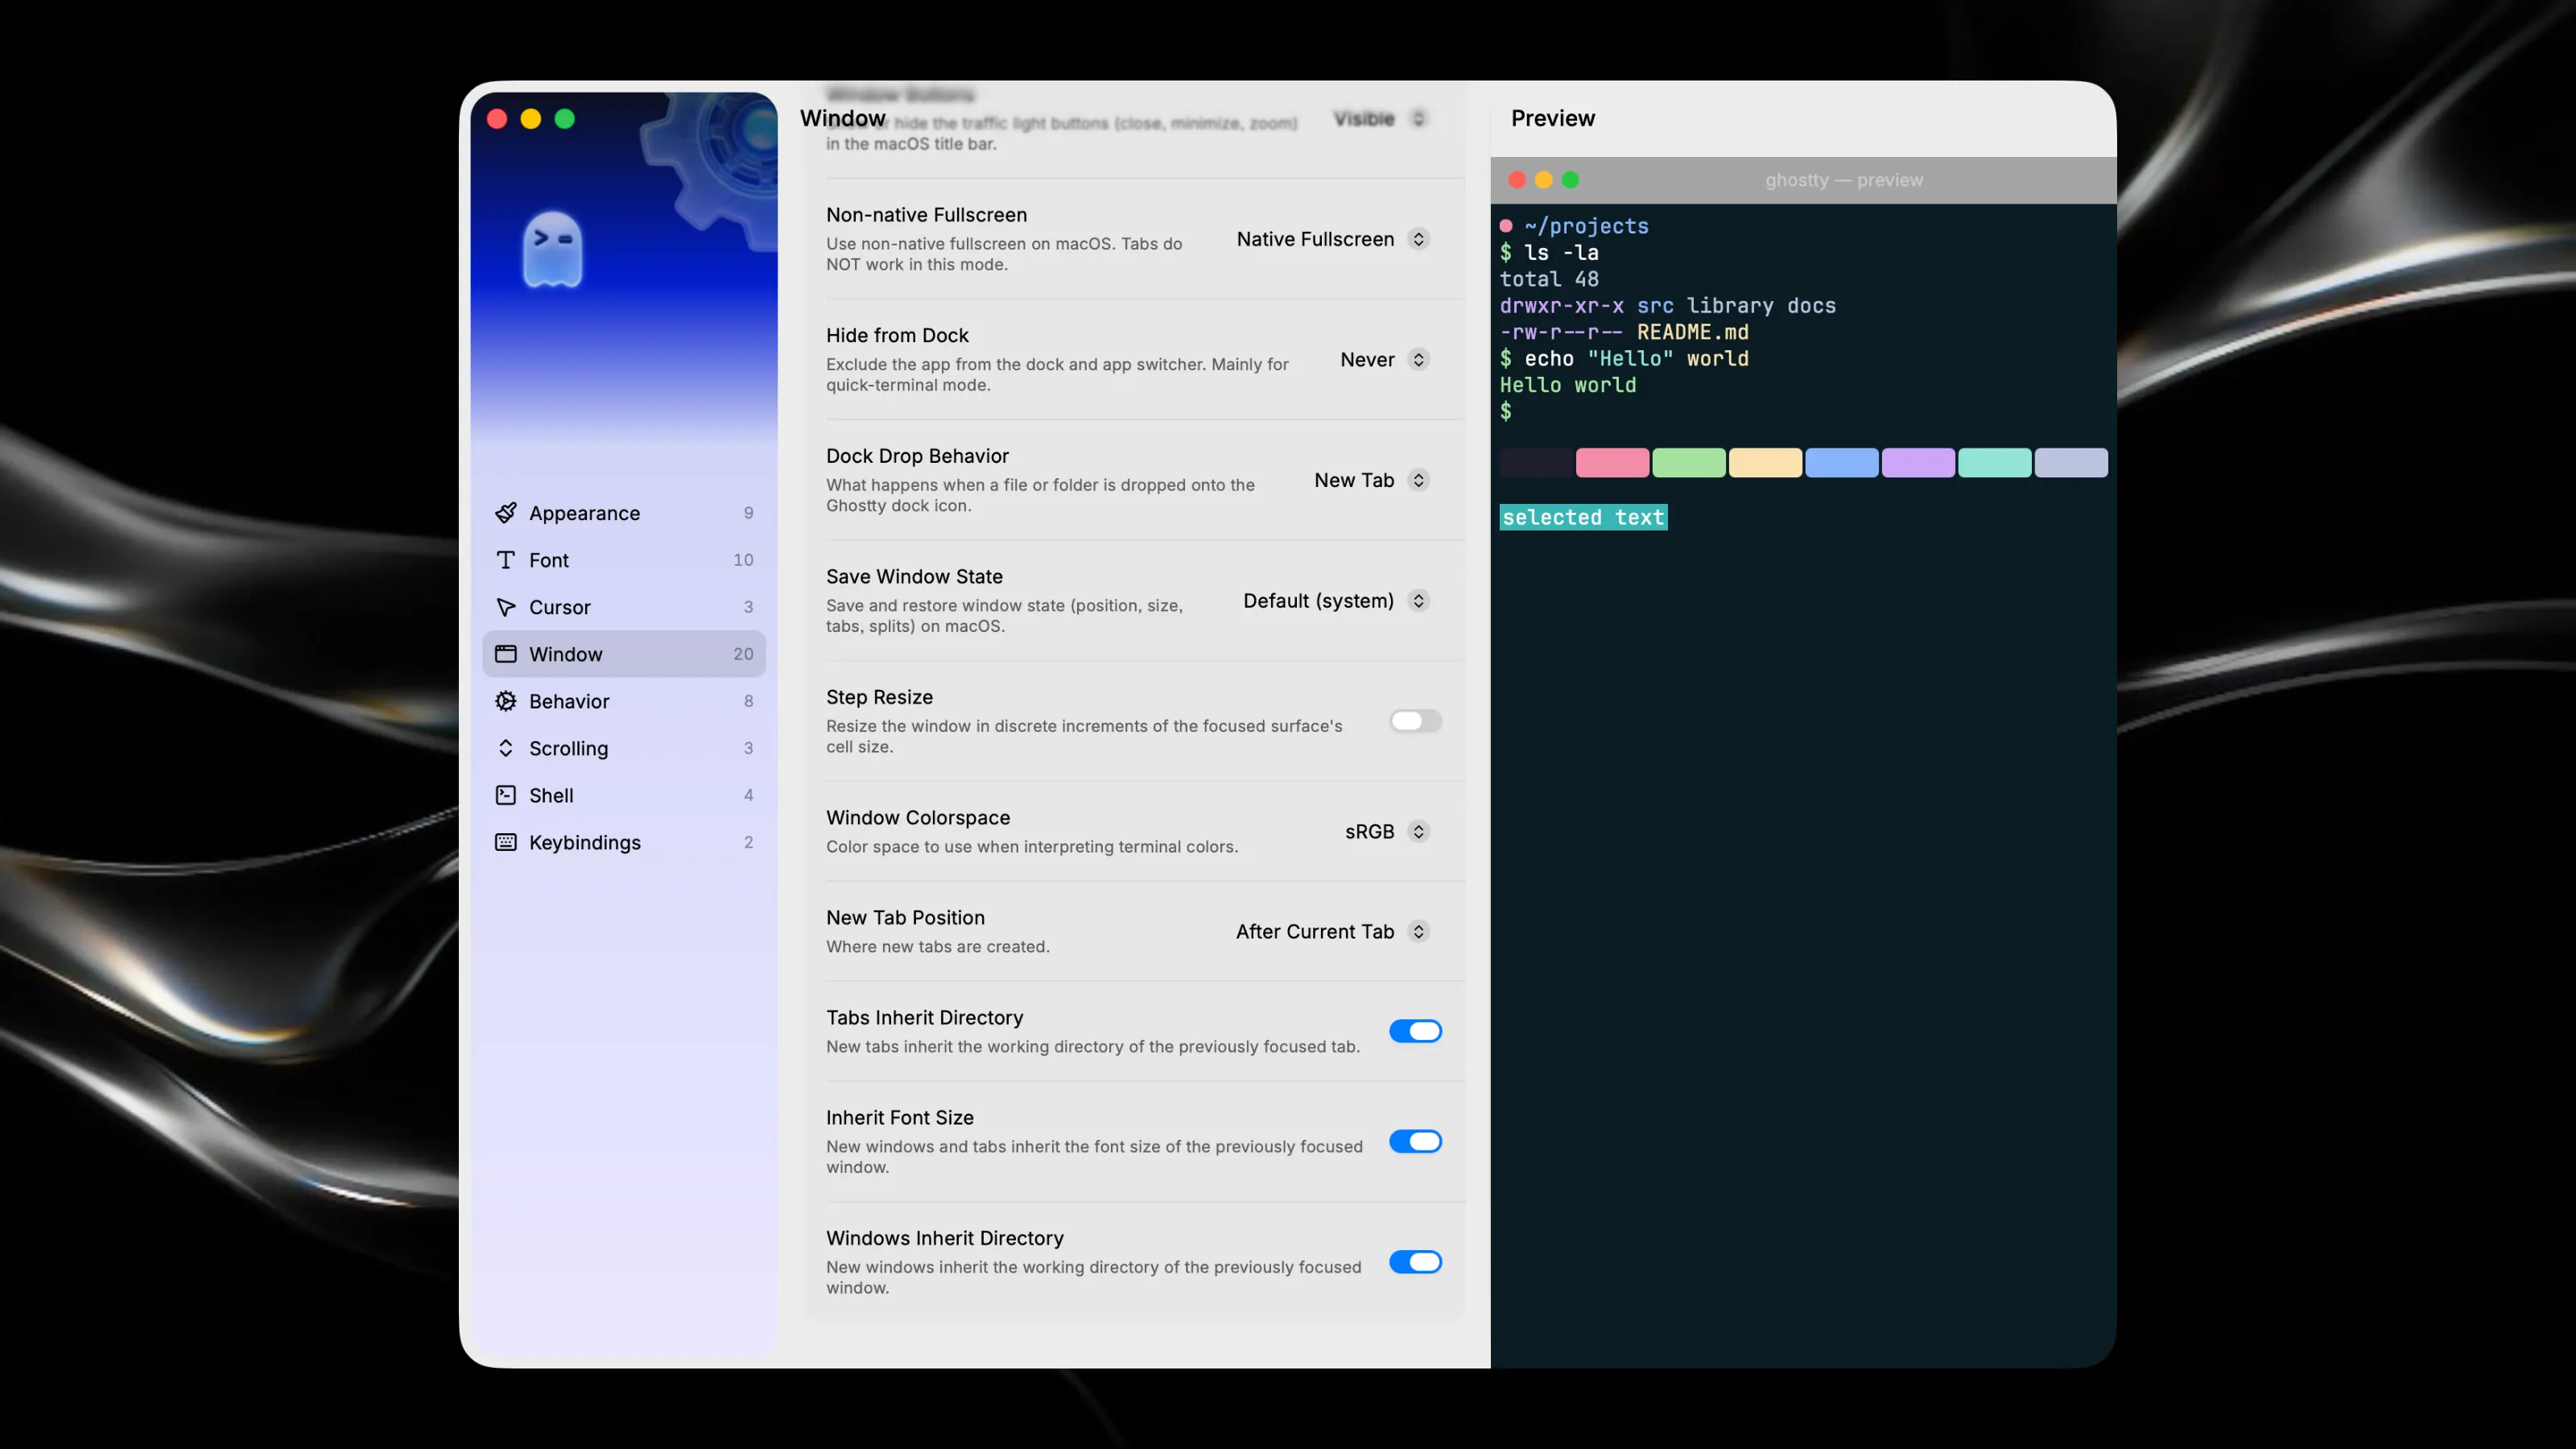Click the light lavender palette swatch
Viewport: 2576px width, 1449px height.
(2071, 463)
